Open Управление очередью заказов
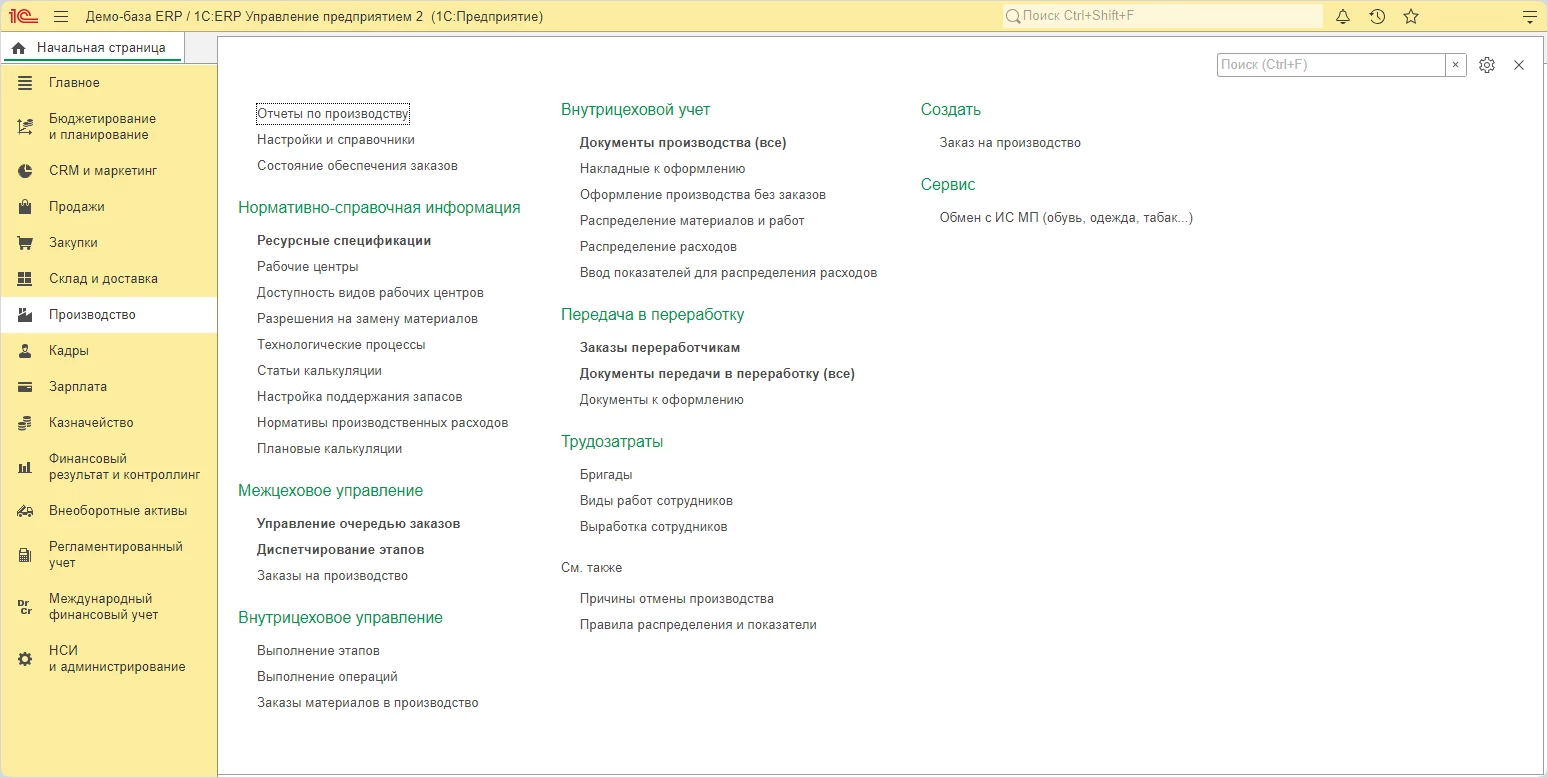This screenshot has width=1548, height=778. coord(359,524)
